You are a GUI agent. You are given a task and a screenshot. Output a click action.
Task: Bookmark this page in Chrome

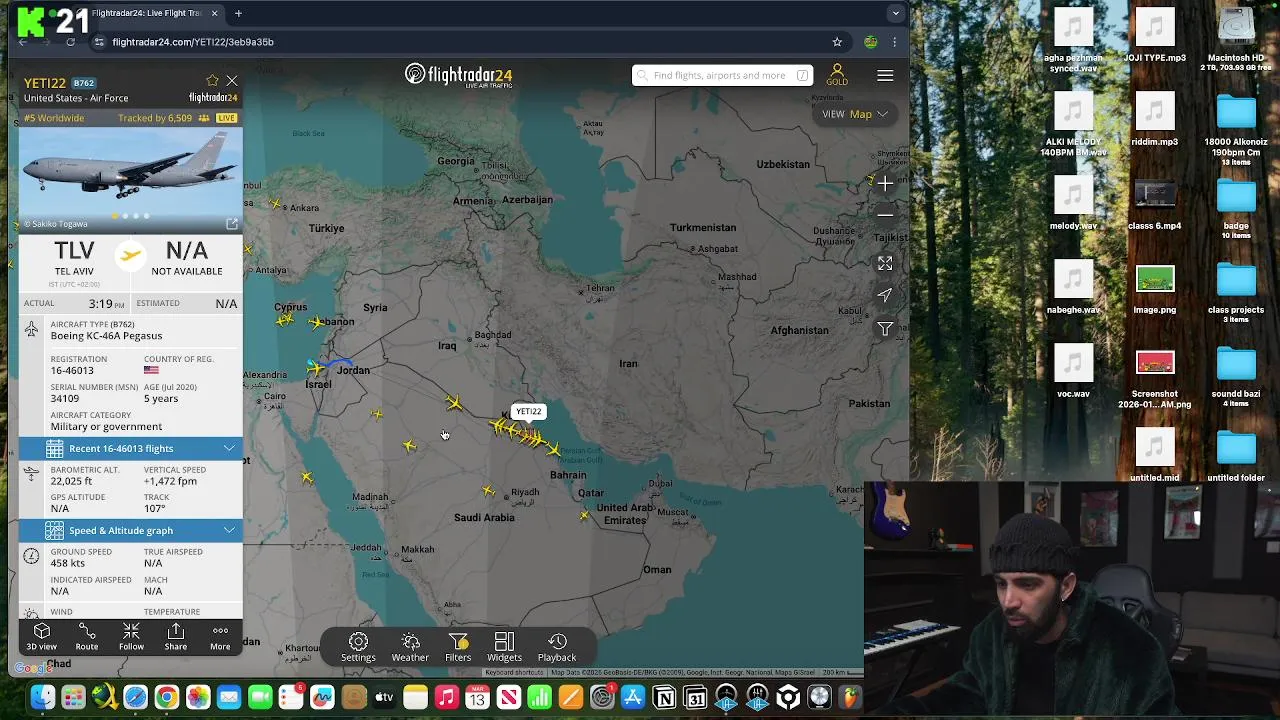(x=837, y=42)
